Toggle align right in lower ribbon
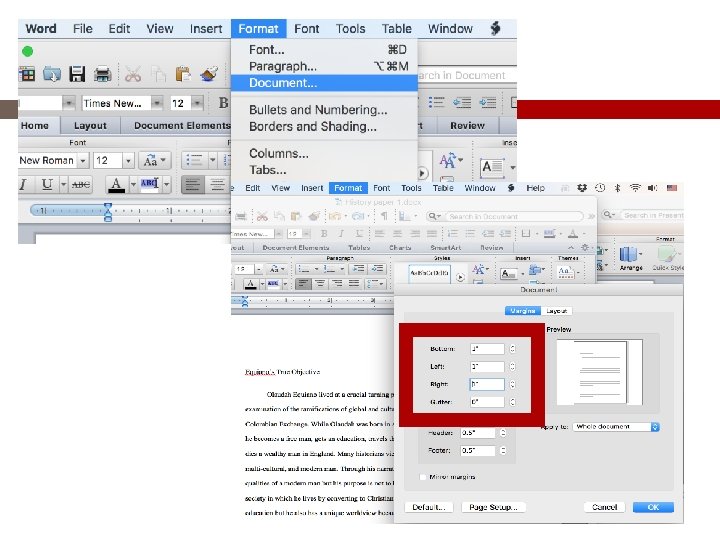The width and height of the screenshot is (720, 540). 337,283
